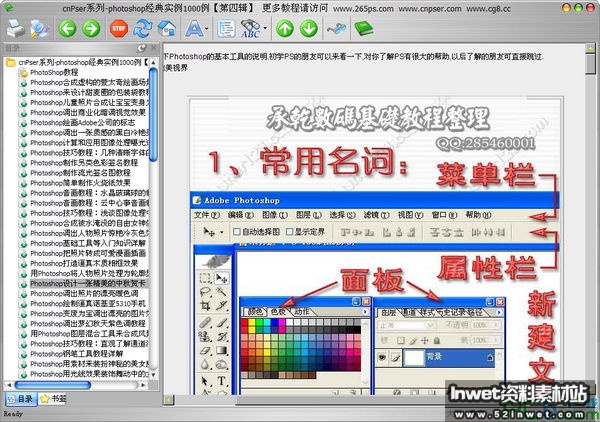Viewport: 600px width, 422px height.
Task: Pick the Crop tool in pictured toolbox
Action: [x=205, y=306]
